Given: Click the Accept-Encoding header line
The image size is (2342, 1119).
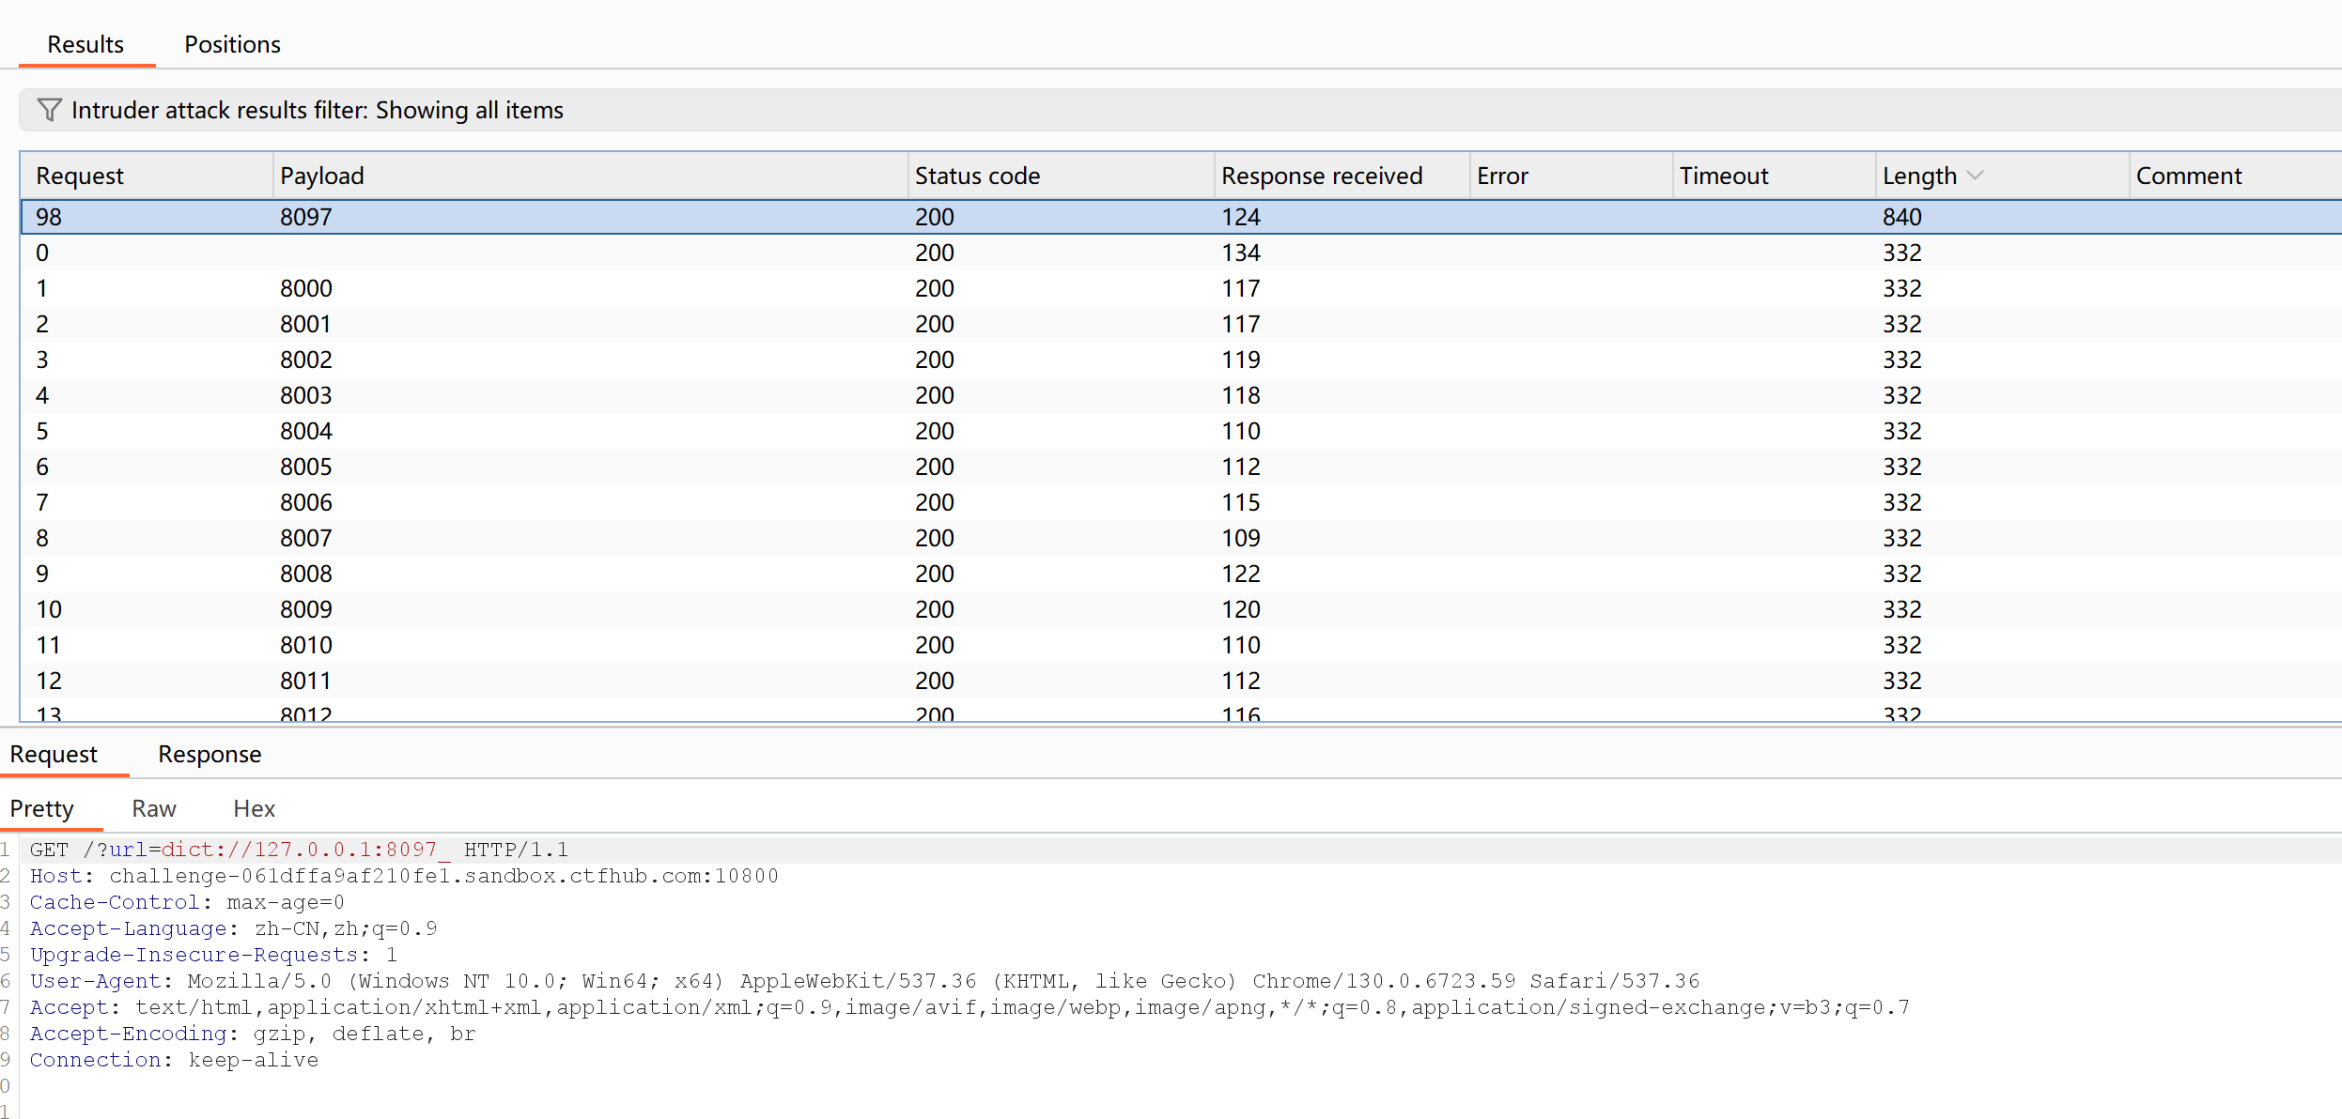Looking at the screenshot, I should pyautogui.click(x=253, y=1034).
